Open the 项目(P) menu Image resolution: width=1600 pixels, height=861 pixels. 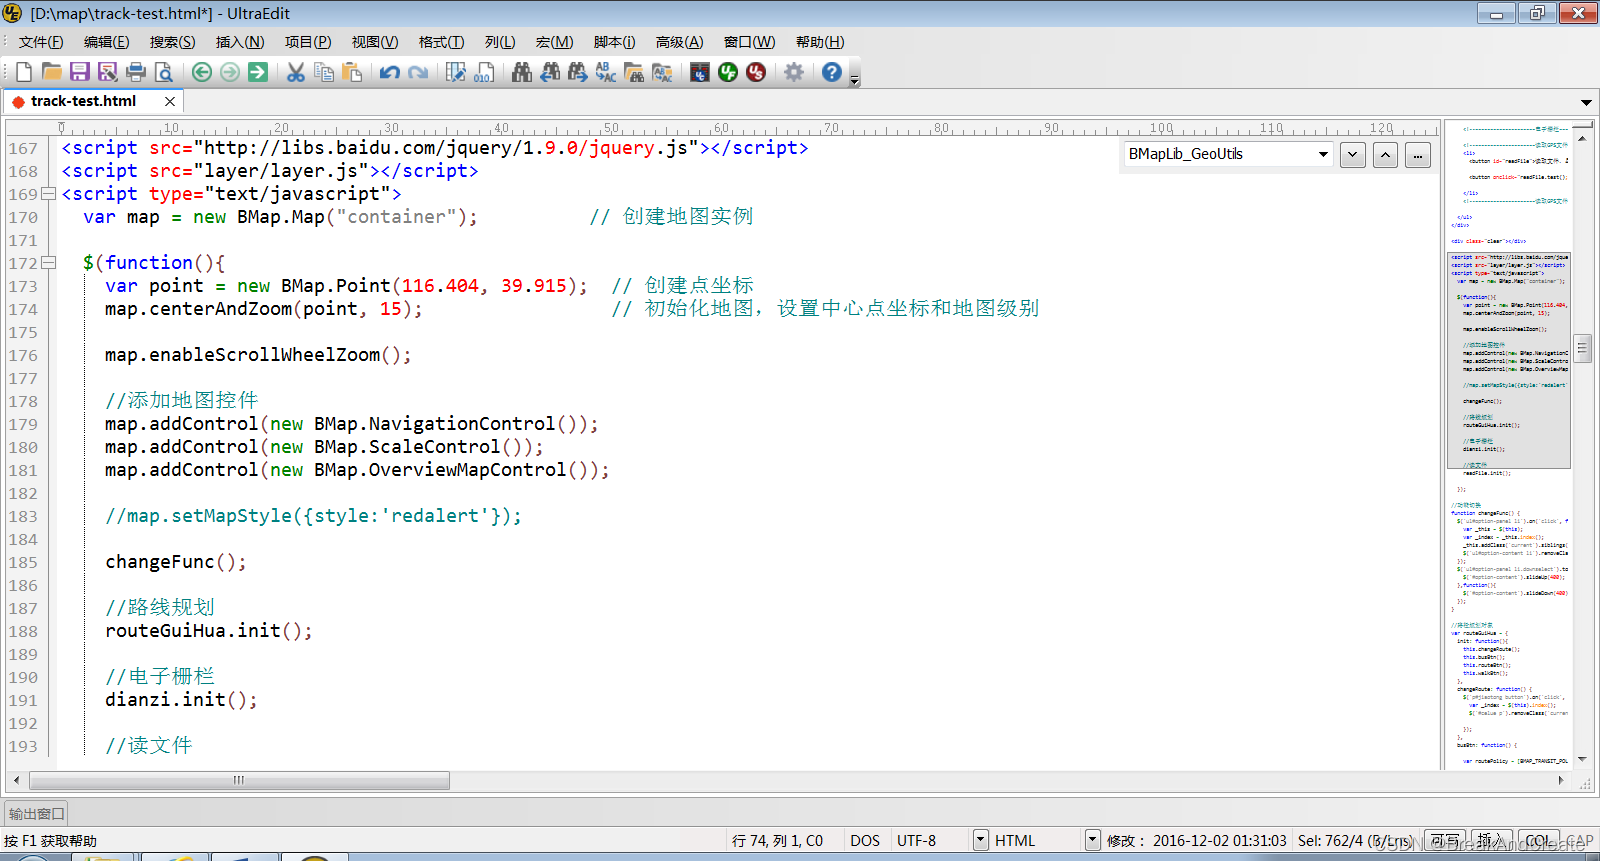(308, 42)
